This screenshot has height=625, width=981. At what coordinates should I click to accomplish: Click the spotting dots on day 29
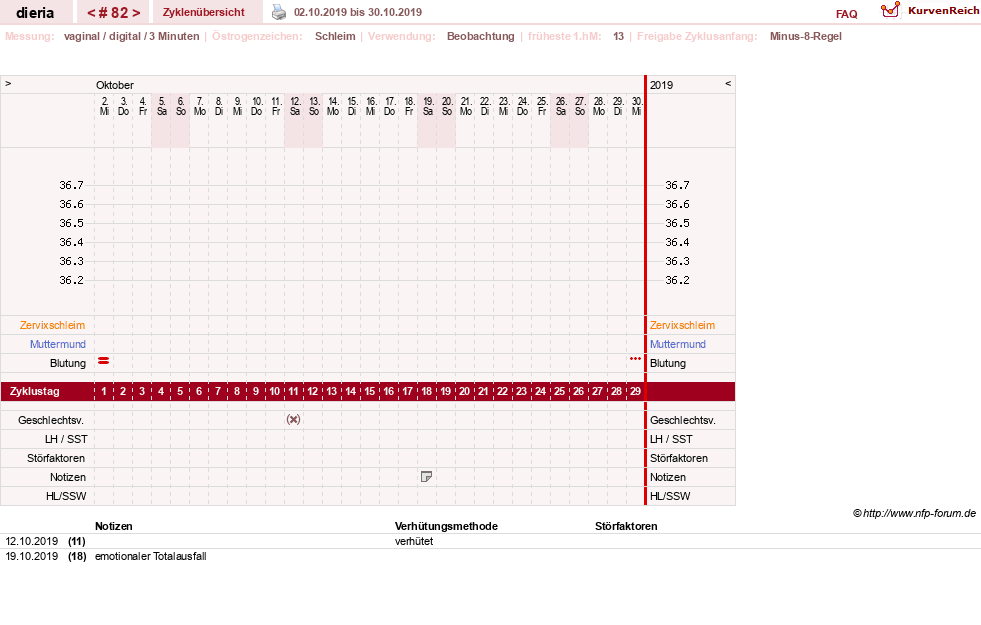coord(635,358)
